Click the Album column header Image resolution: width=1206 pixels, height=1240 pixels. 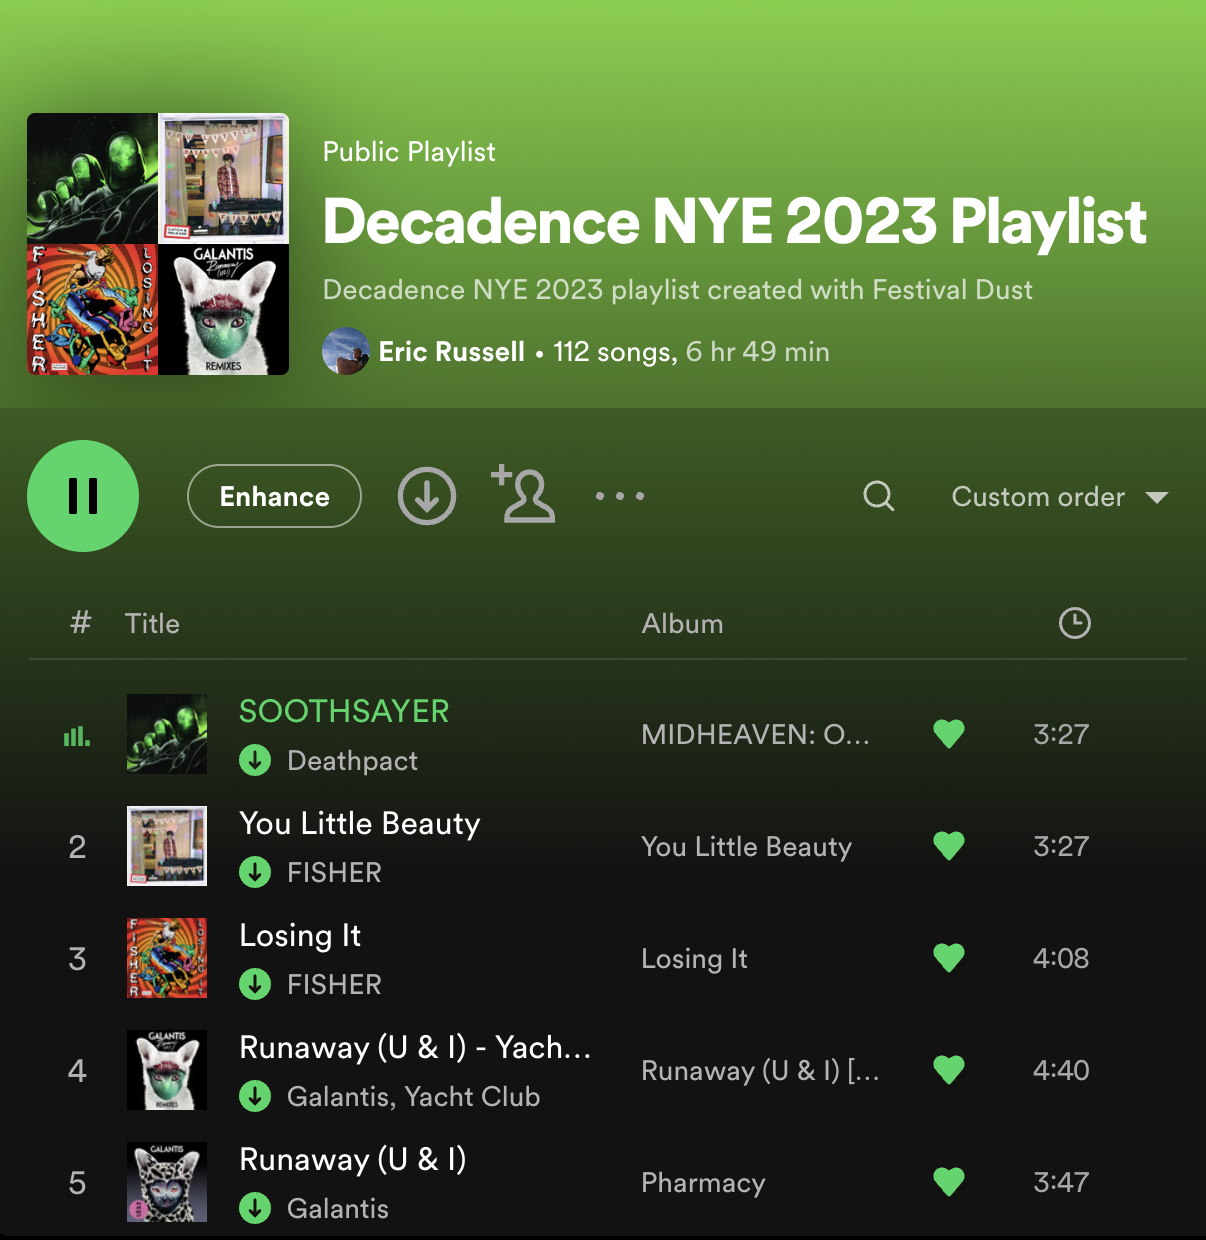(683, 624)
